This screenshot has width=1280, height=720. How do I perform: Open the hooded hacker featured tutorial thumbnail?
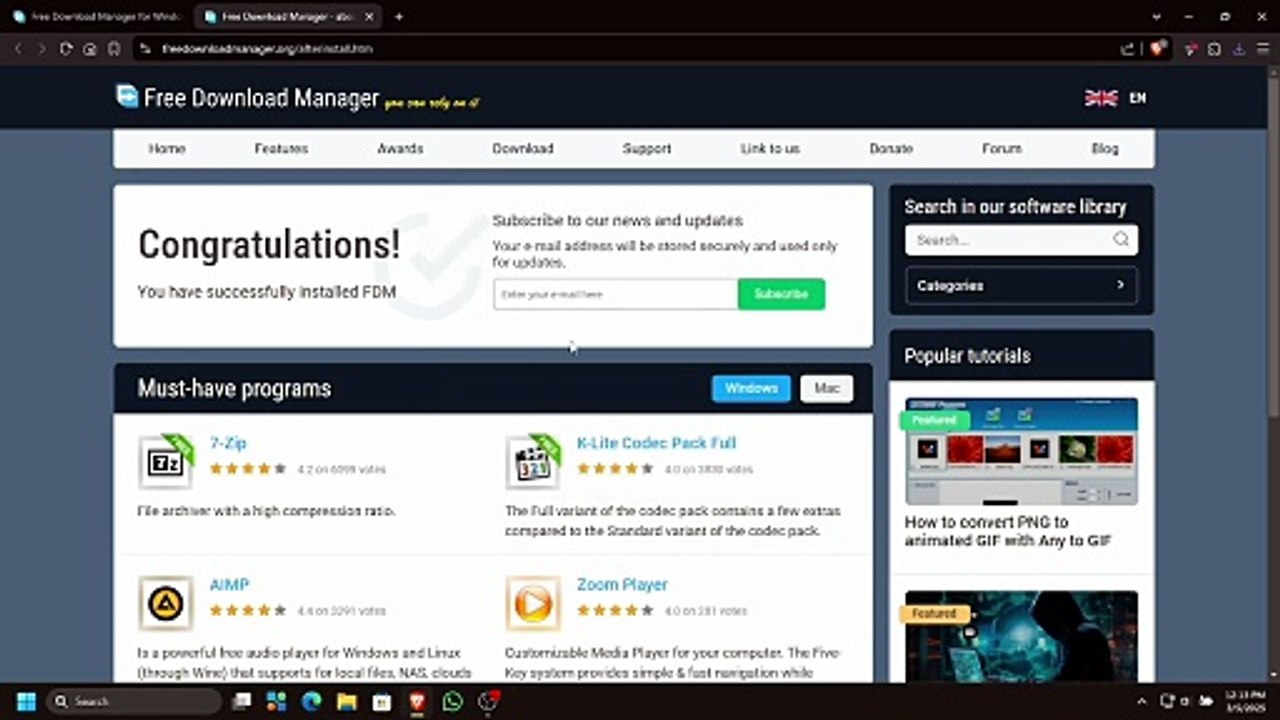click(x=1021, y=637)
